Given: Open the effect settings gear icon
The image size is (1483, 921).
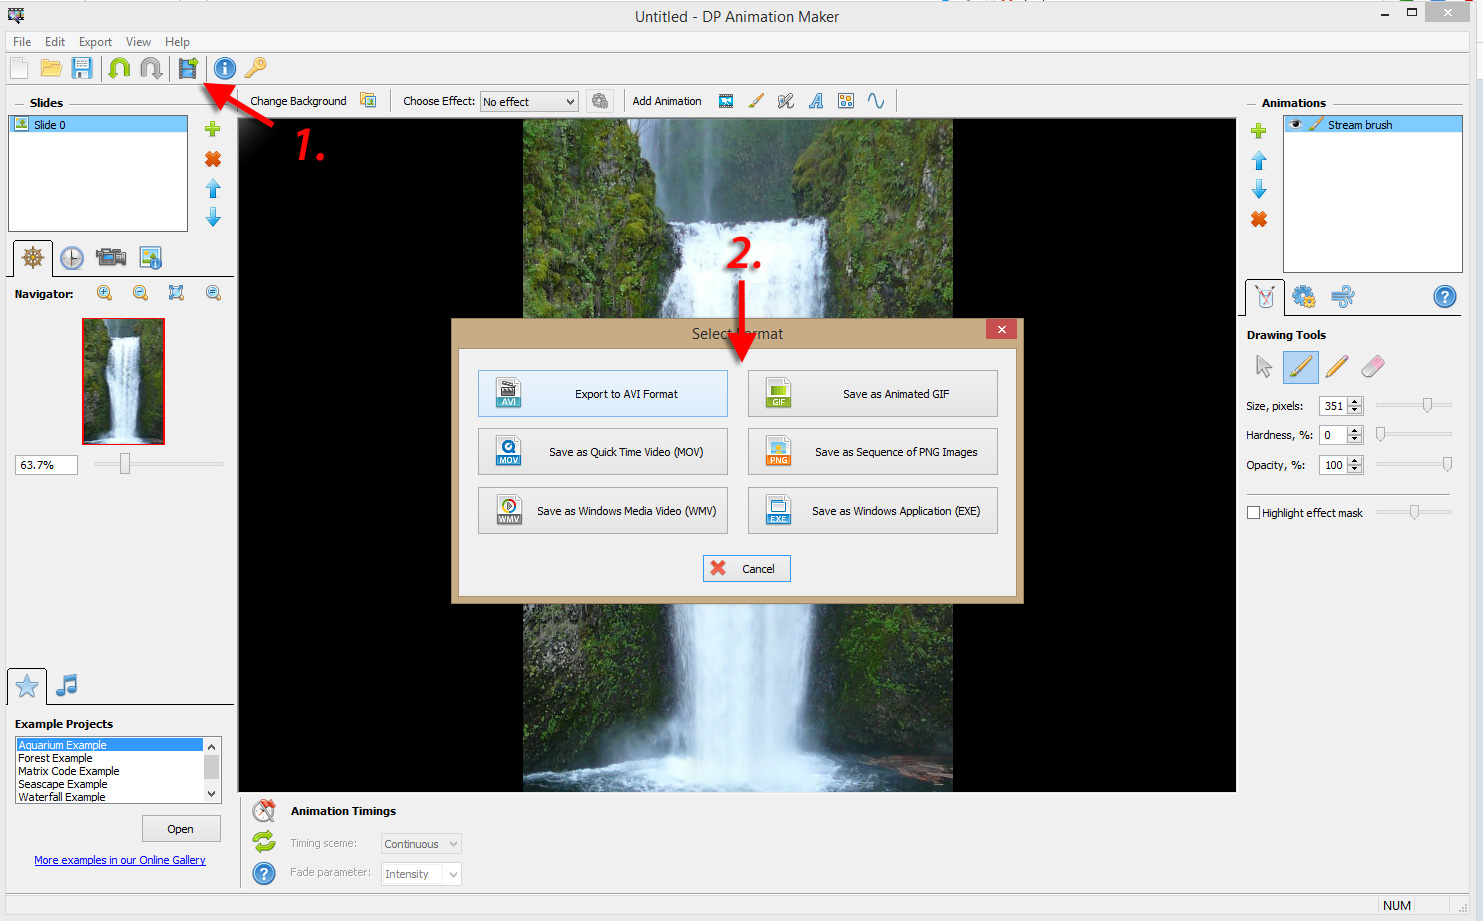Looking at the screenshot, I should click(x=600, y=100).
